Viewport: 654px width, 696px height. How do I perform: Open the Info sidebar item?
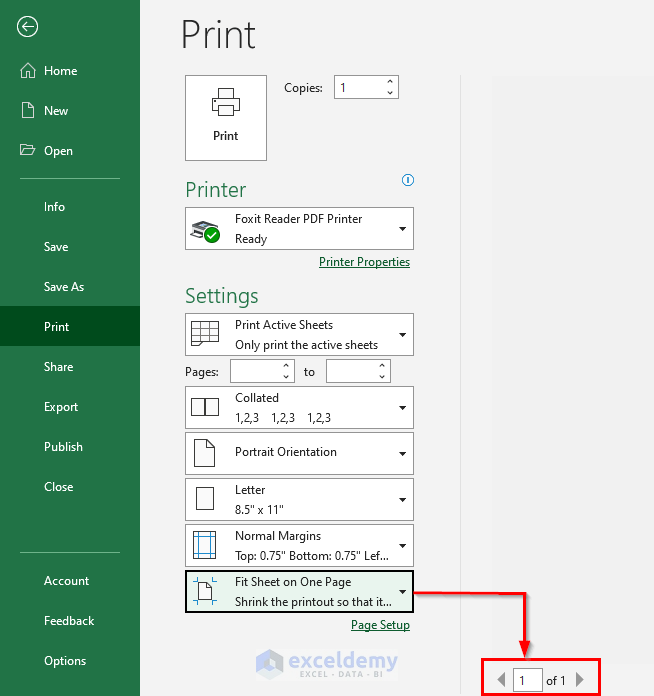(x=70, y=207)
